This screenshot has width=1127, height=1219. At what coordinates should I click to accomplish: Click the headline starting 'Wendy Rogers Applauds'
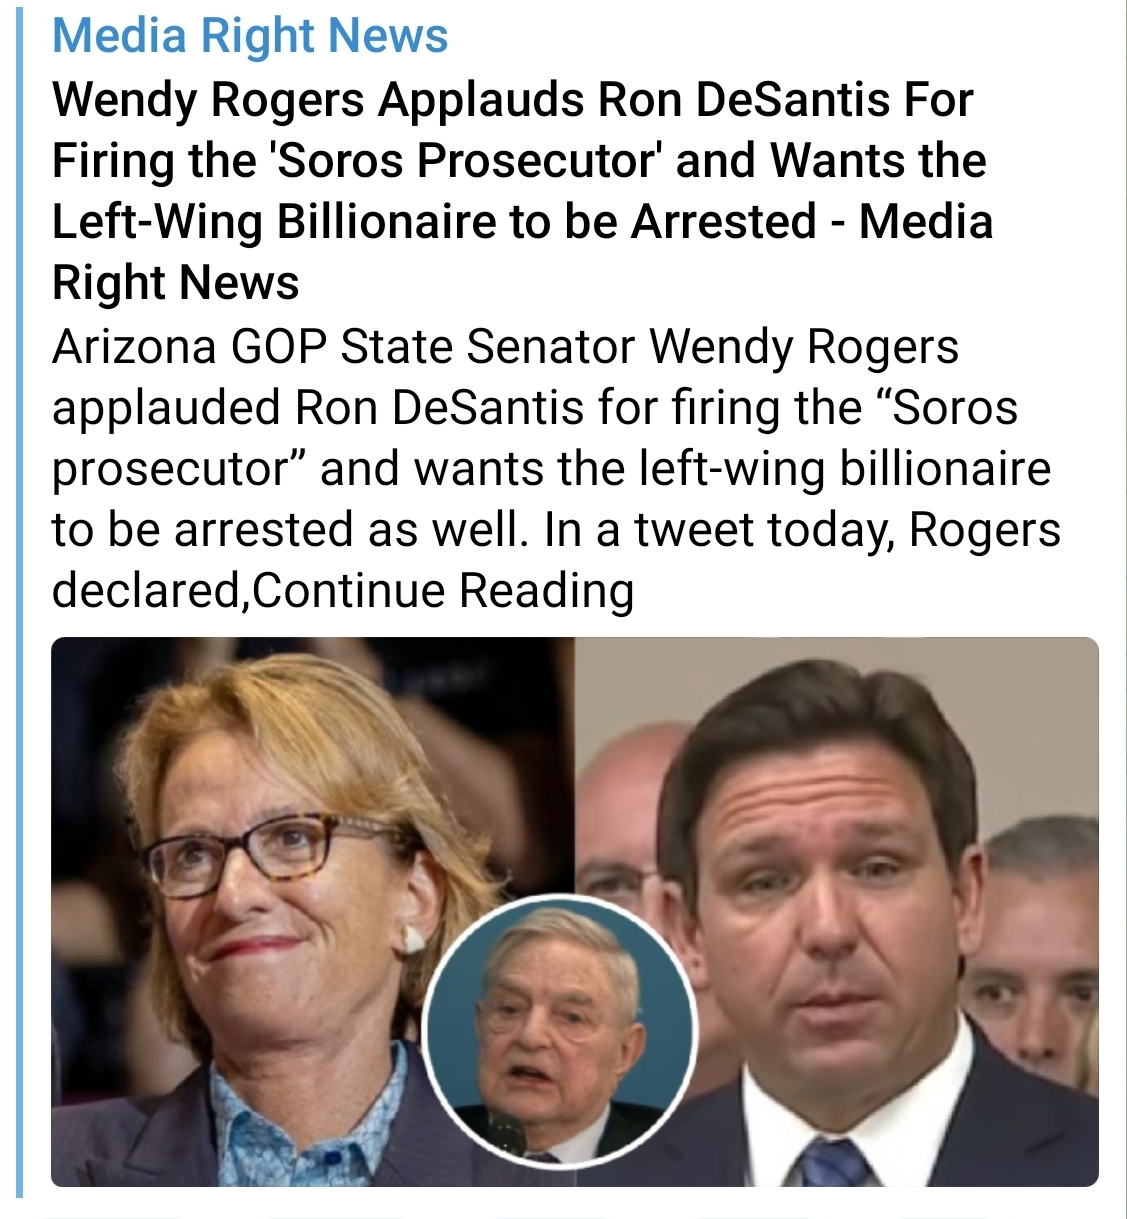[521, 191]
